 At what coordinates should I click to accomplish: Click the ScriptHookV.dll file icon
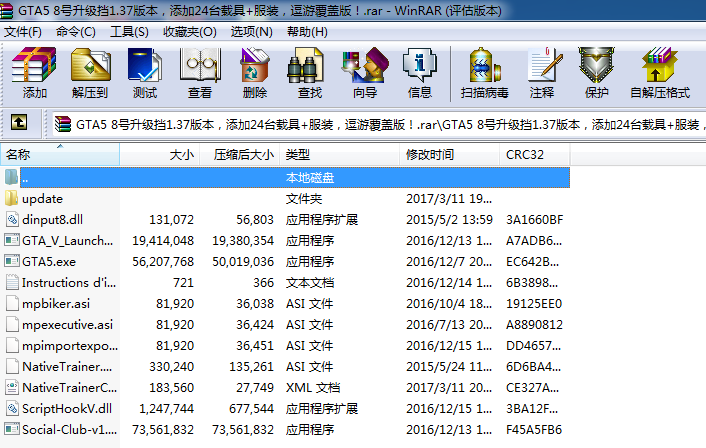11,408
